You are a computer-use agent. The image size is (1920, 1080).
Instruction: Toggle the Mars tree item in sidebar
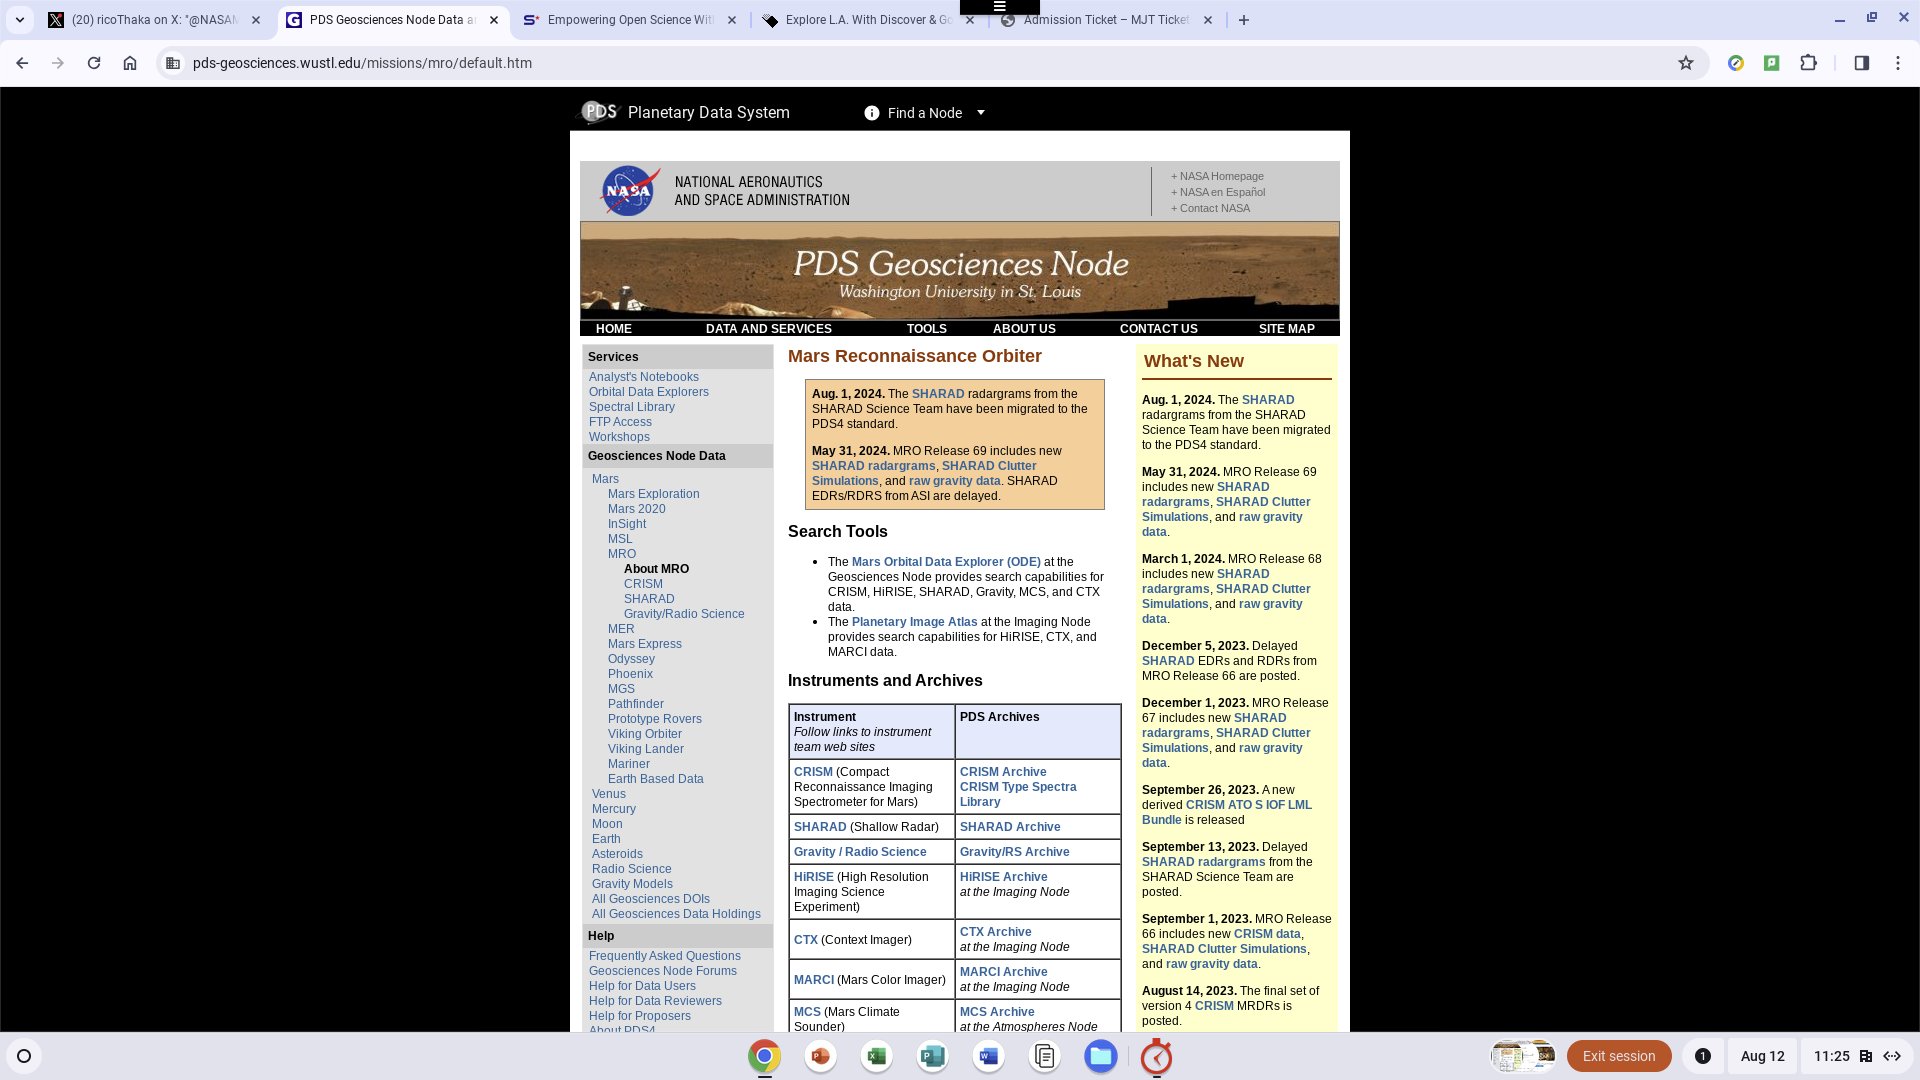[x=605, y=477]
